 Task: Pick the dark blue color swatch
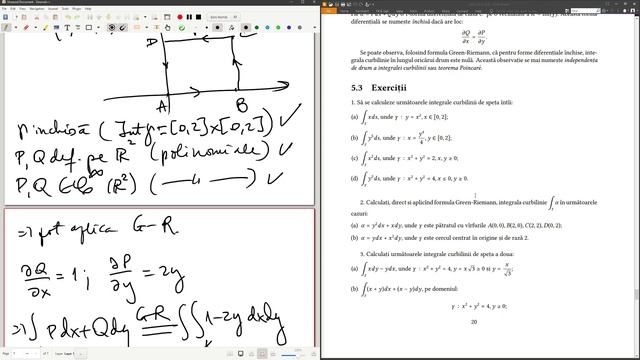click(x=289, y=28)
